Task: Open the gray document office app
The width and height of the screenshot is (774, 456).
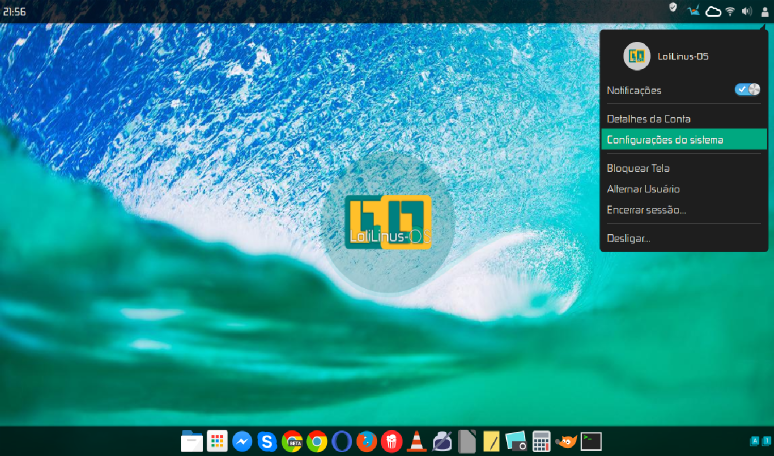Action: click(x=466, y=442)
